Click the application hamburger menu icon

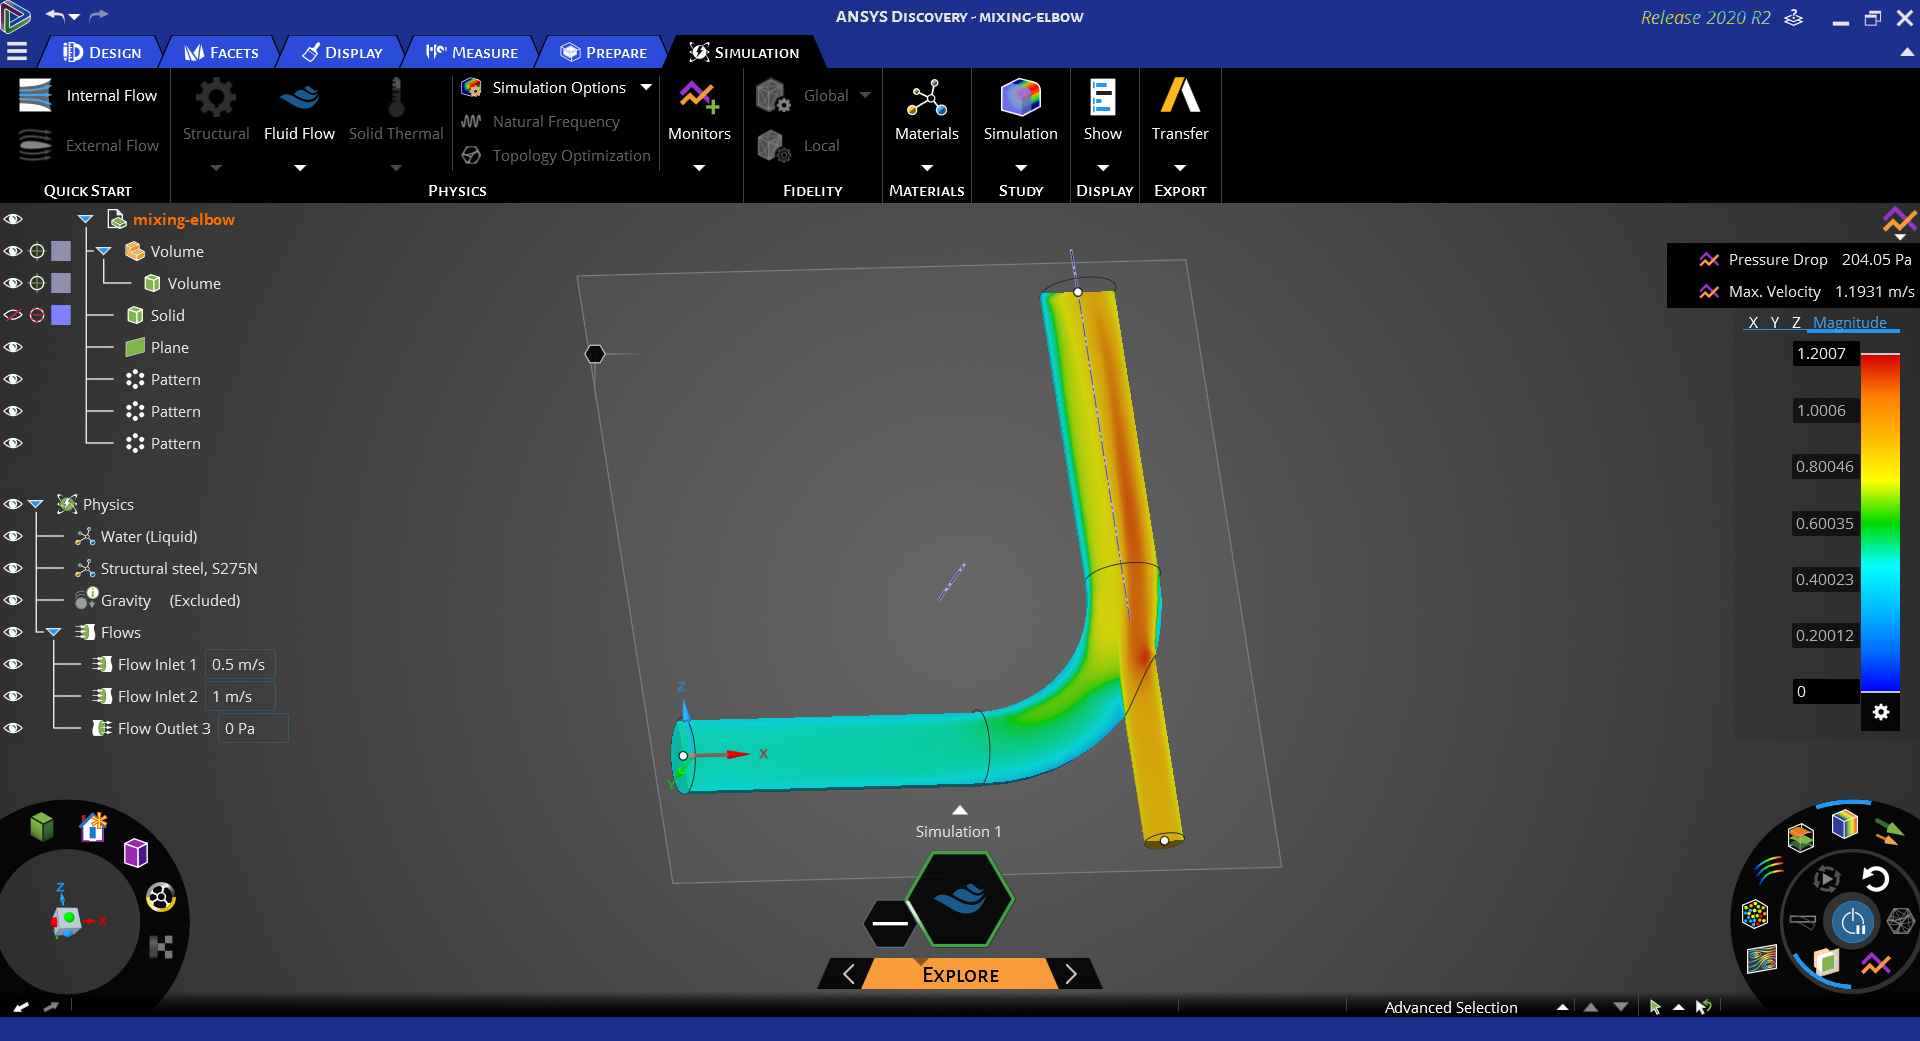pyautogui.click(x=16, y=52)
